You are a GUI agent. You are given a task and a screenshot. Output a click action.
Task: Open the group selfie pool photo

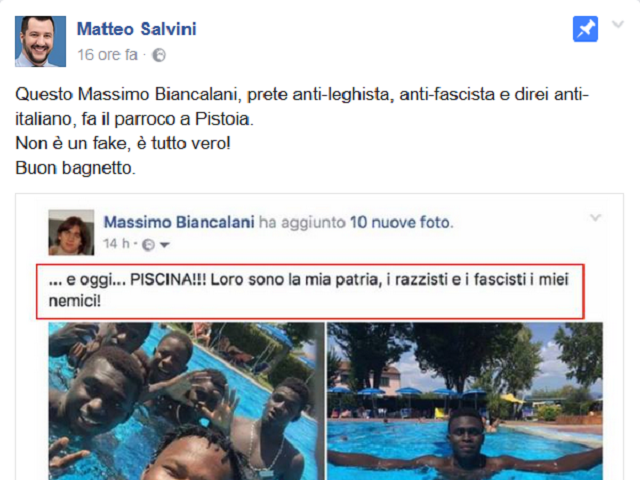coord(187,401)
